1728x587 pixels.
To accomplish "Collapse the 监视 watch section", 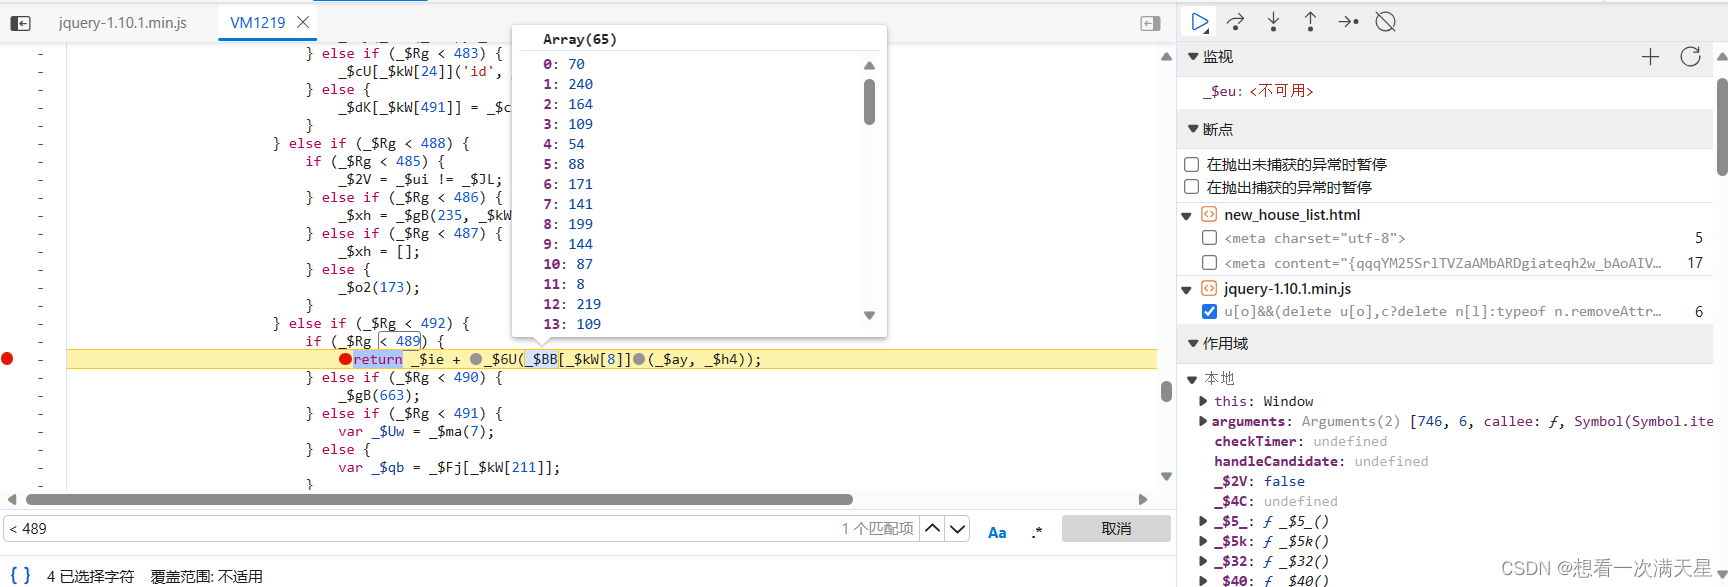I will pyautogui.click(x=1193, y=57).
